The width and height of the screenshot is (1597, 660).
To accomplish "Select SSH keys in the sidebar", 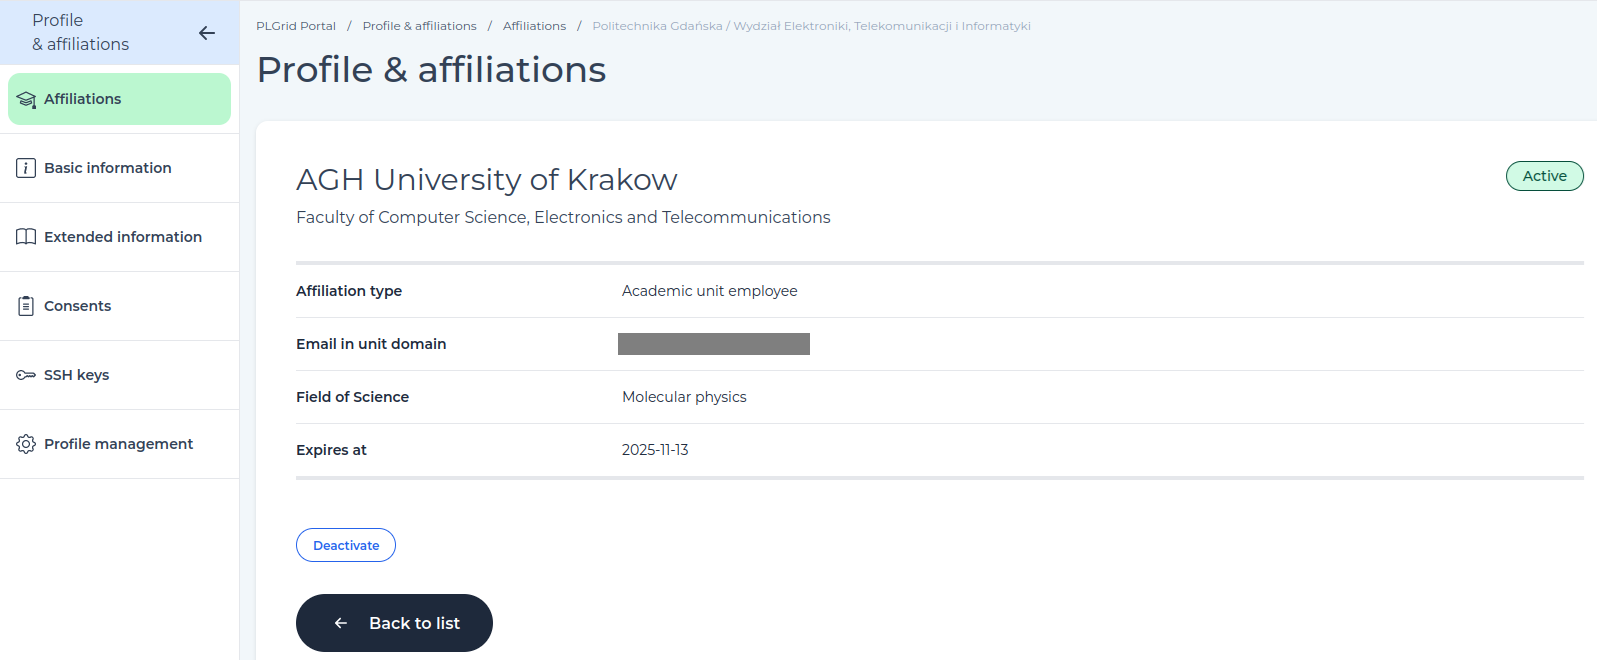I will click(119, 375).
